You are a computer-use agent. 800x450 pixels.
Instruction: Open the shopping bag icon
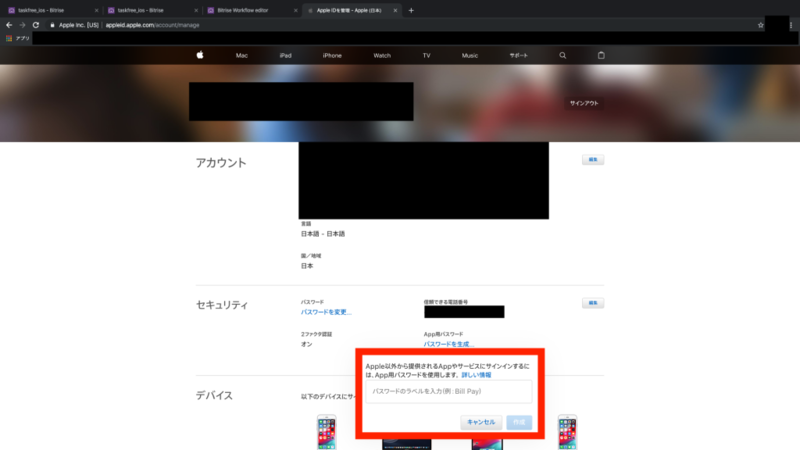pos(601,55)
